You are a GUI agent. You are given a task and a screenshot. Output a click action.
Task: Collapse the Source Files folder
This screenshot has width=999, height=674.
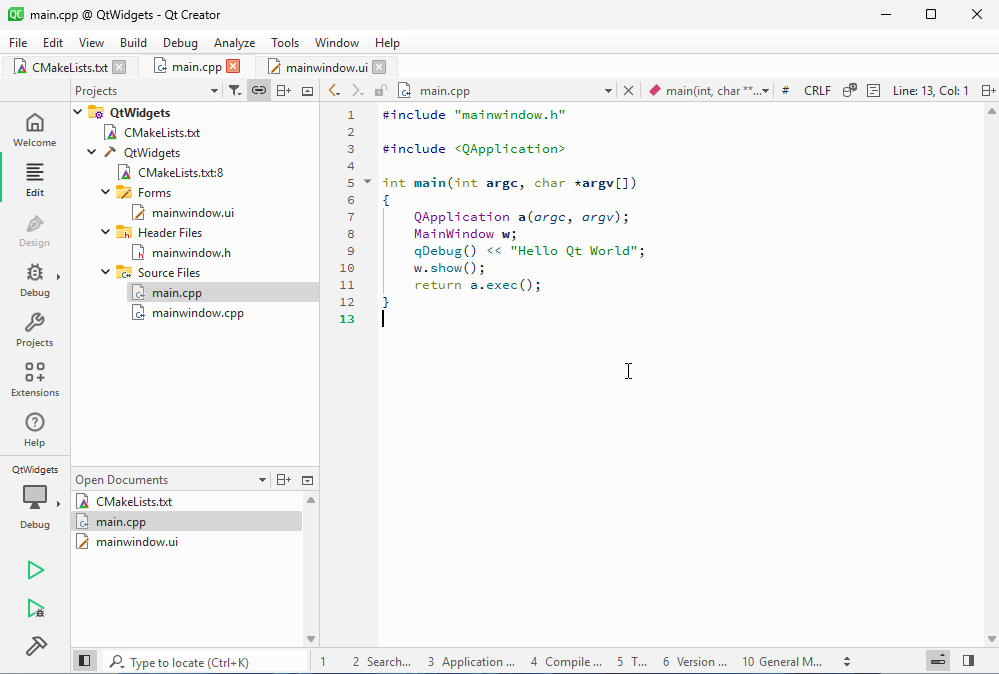pyautogui.click(x=106, y=273)
